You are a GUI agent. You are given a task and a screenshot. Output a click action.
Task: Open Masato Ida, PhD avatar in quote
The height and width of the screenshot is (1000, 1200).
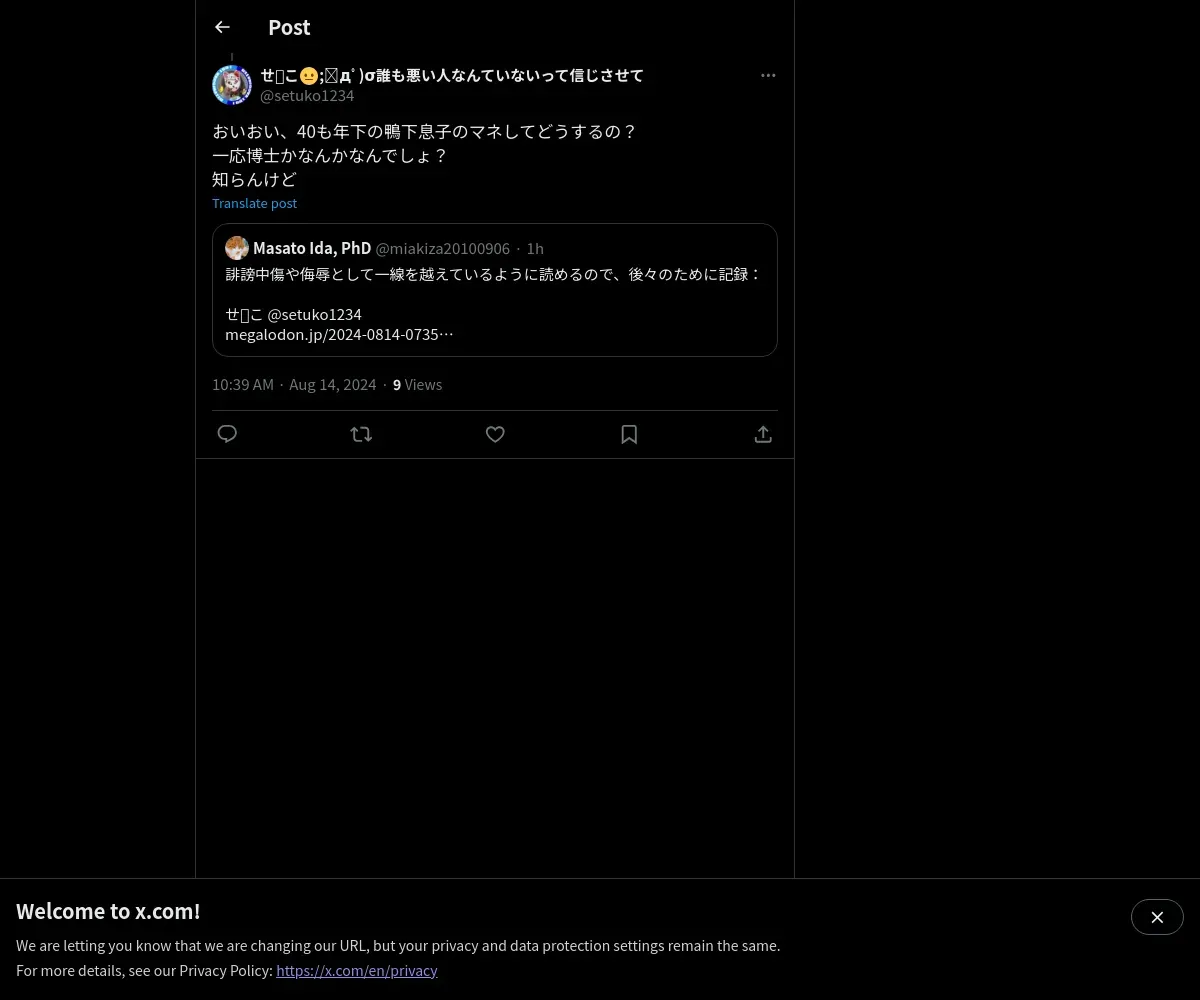point(237,248)
